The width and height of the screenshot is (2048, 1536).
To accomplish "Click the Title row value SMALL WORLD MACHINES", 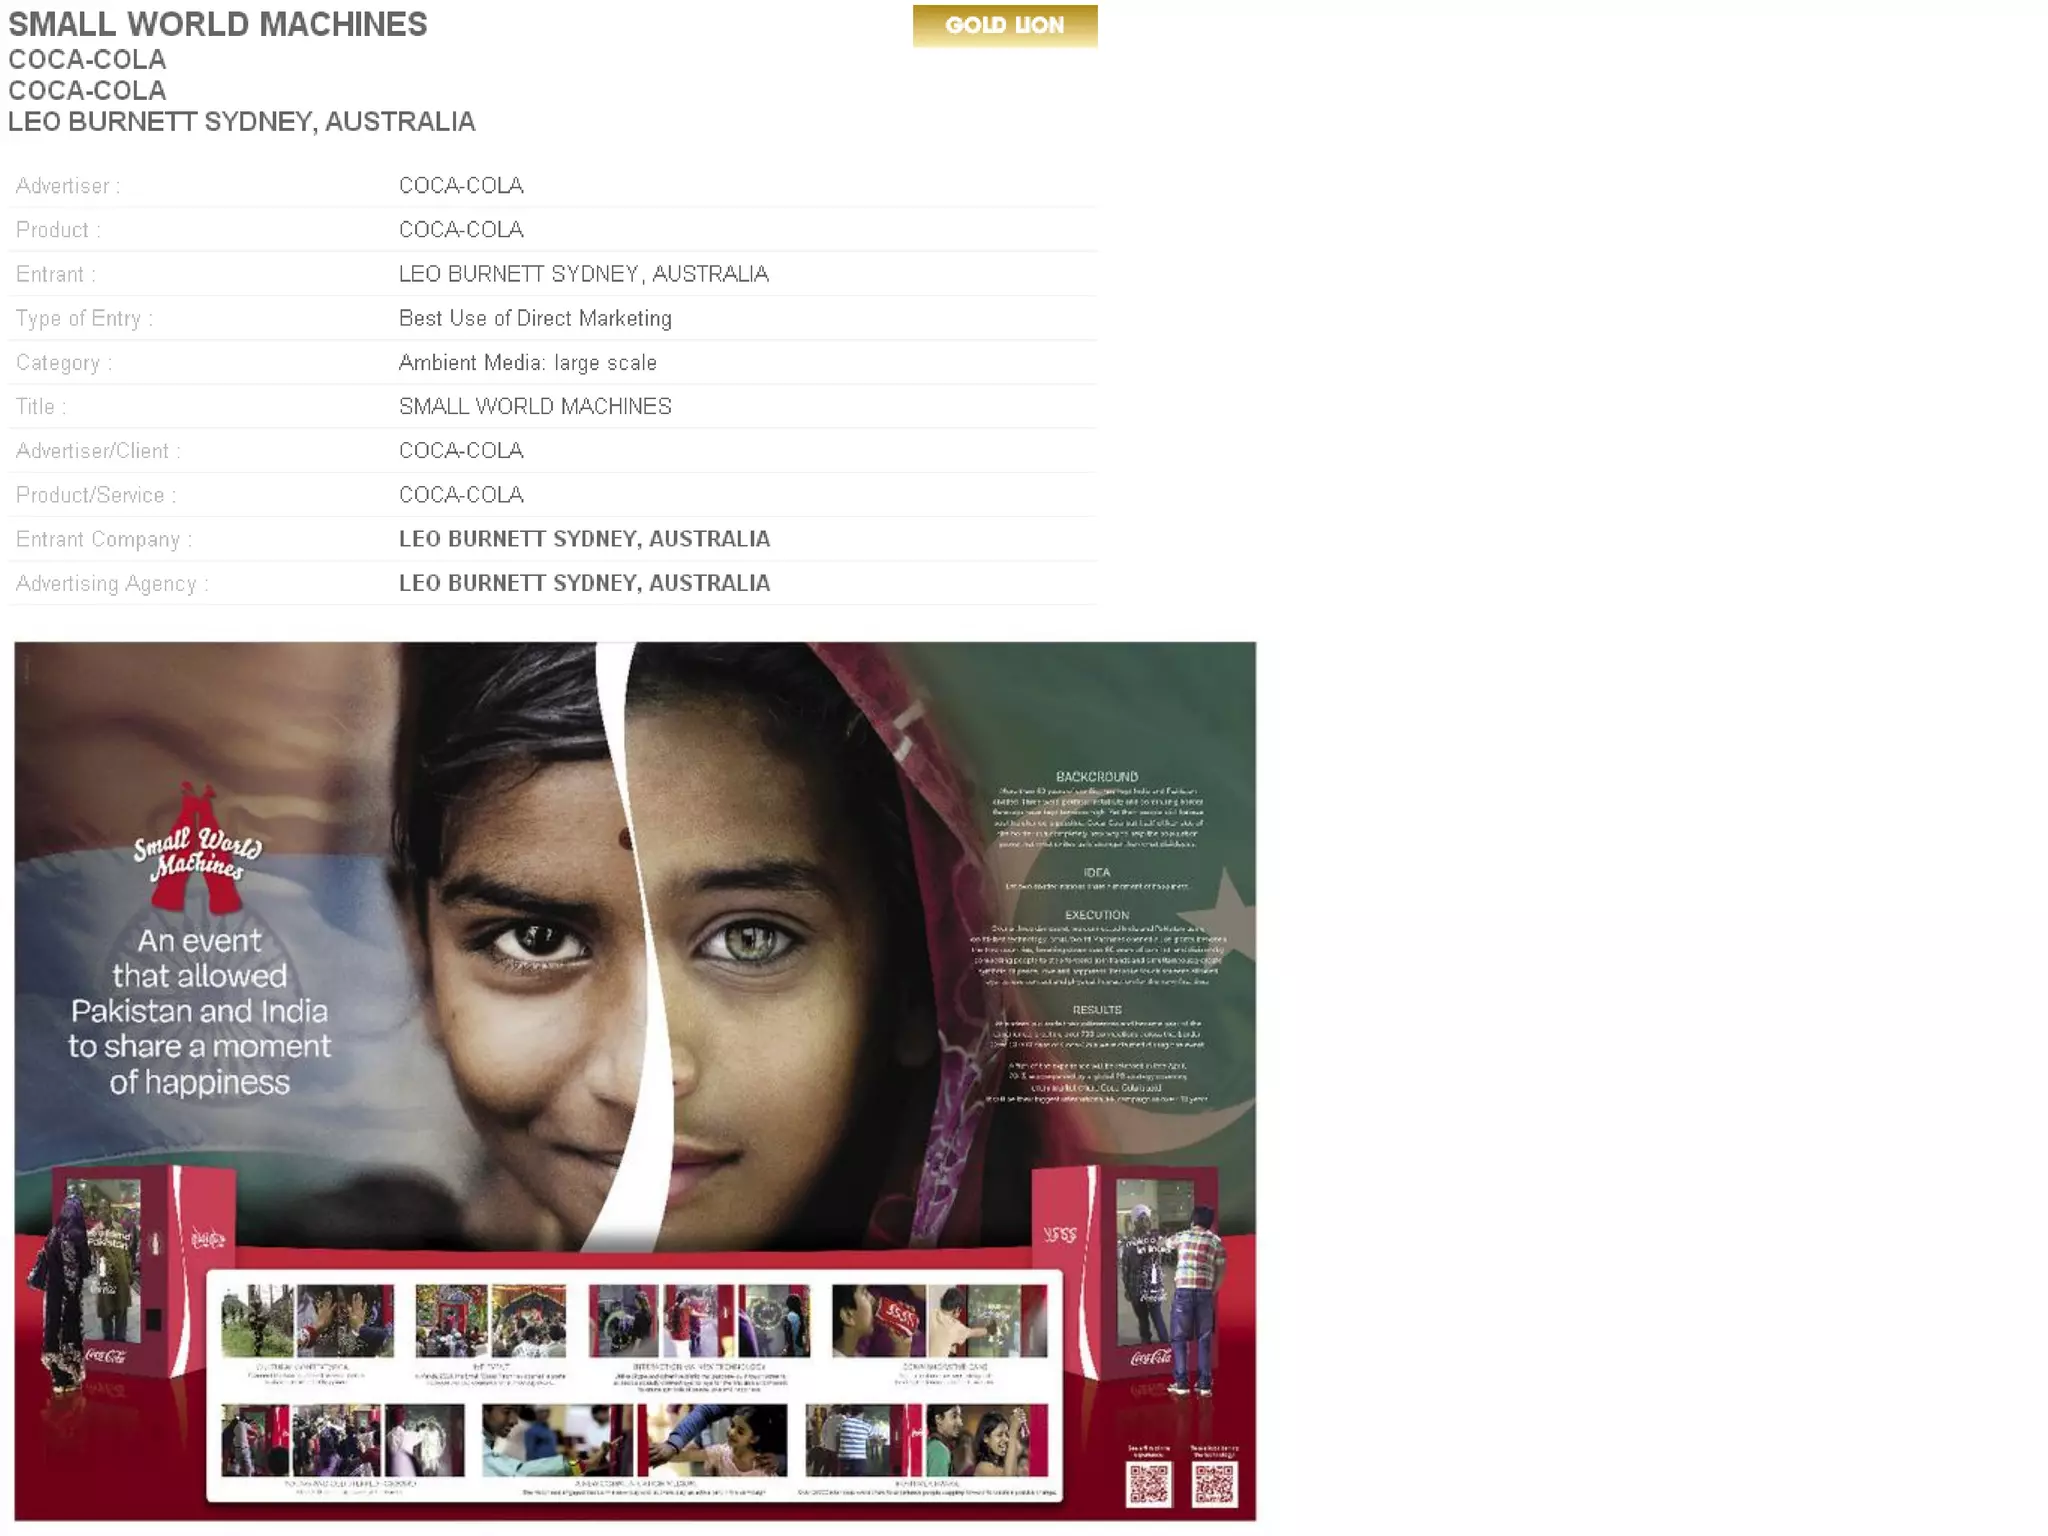I will click(535, 406).
